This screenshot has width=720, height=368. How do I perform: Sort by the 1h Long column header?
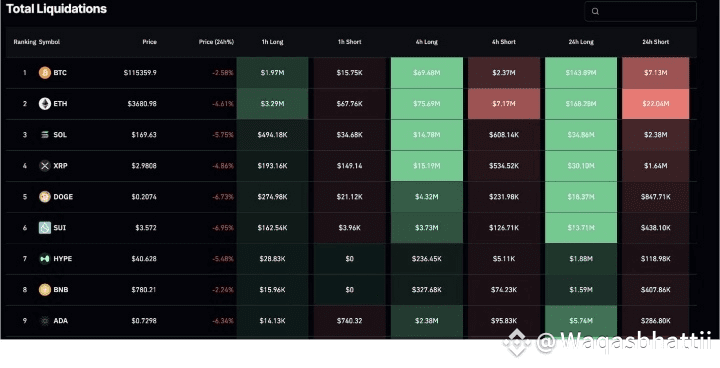pos(272,42)
